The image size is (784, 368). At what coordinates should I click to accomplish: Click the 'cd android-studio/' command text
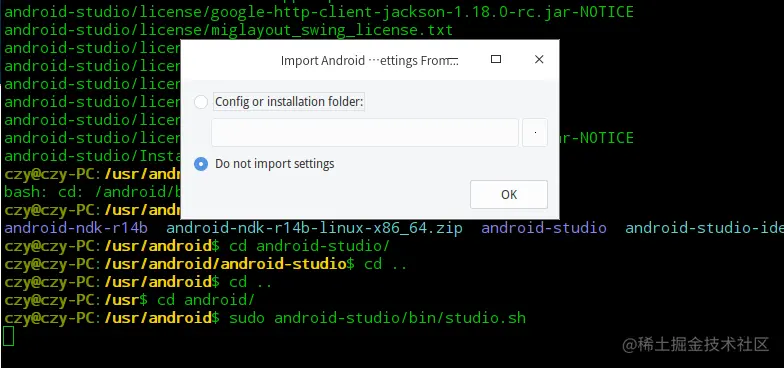coord(310,246)
